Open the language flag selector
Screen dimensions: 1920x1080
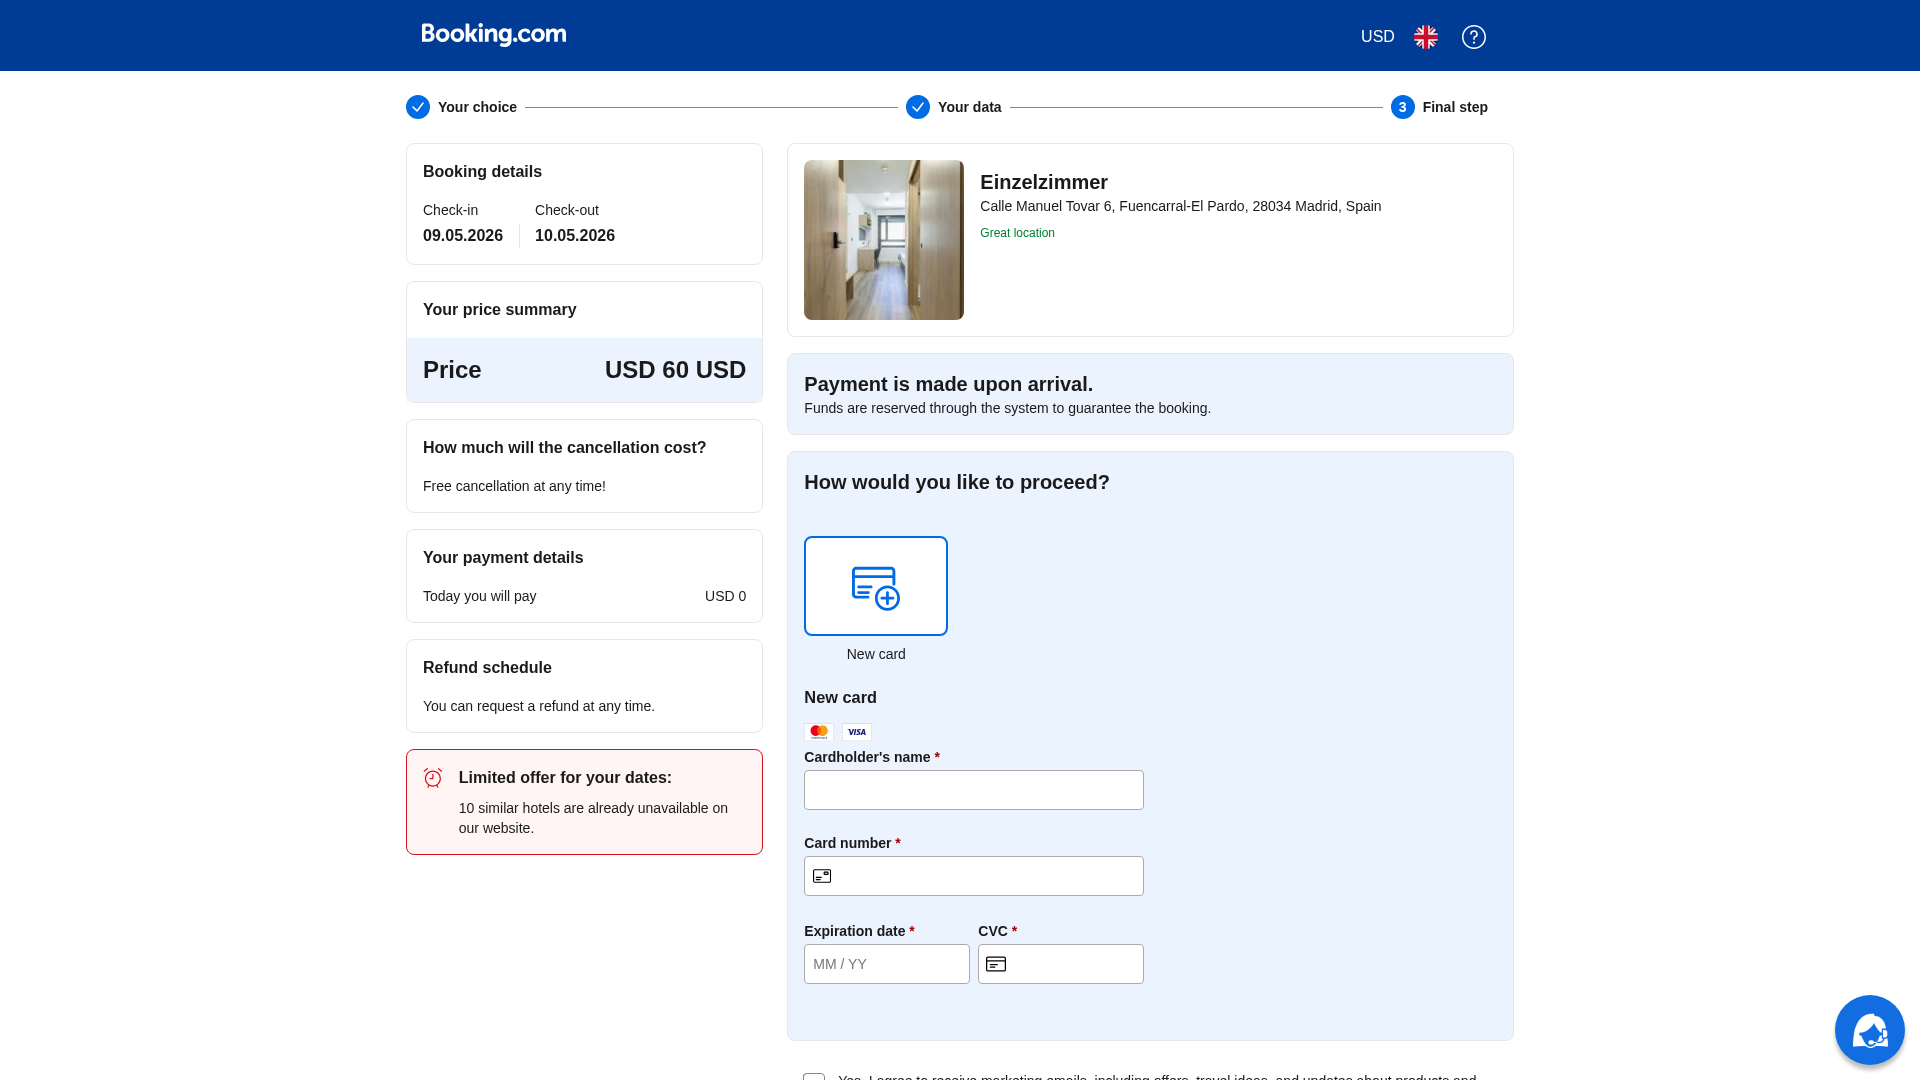point(1425,36)
